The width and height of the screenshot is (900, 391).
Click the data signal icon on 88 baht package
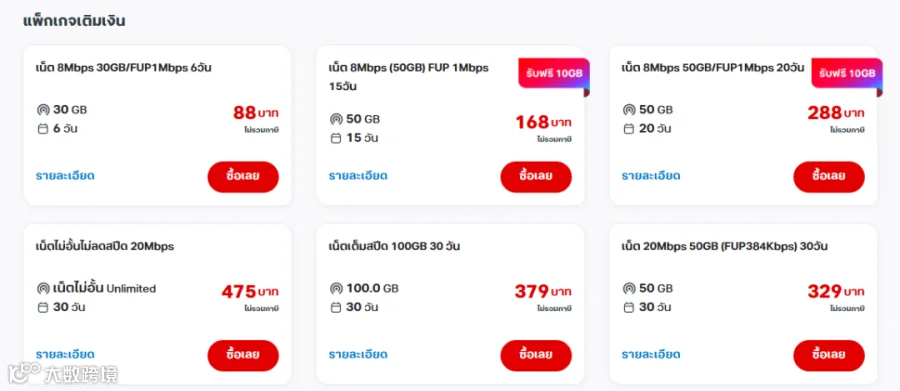coord(42,110)
